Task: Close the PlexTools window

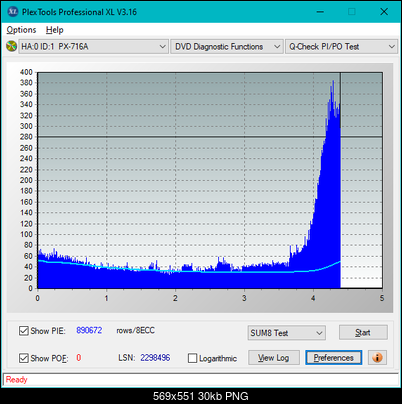Action: pos(384,12)
